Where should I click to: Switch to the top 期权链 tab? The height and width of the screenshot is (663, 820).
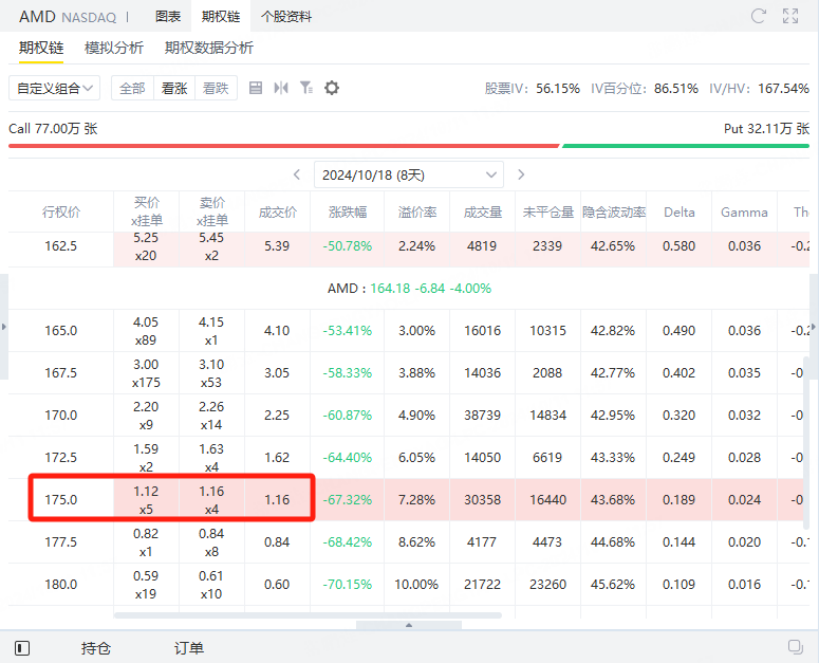click(221, 17)
